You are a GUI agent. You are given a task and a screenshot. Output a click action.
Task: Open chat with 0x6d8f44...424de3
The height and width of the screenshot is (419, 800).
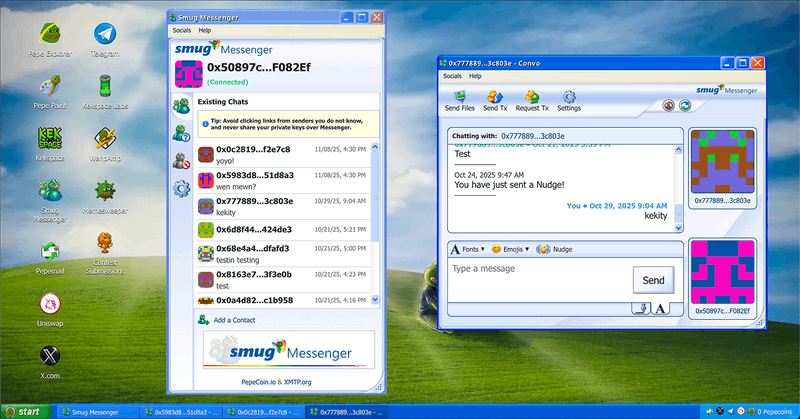[x=283, y=230]
